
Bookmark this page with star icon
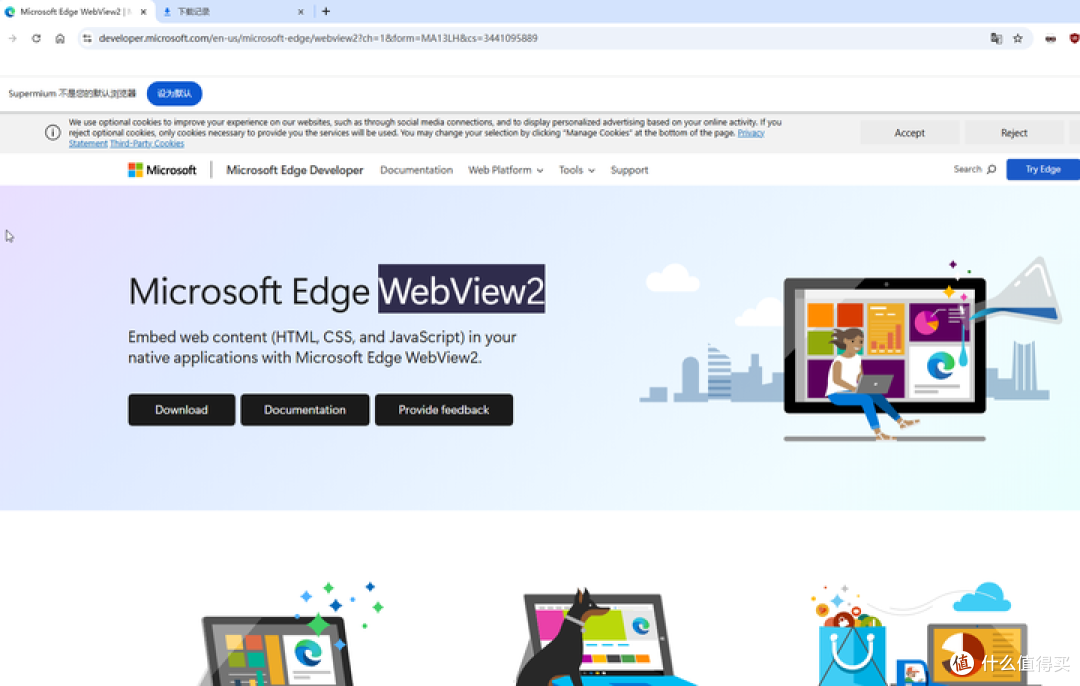(x=1018, y=39)
